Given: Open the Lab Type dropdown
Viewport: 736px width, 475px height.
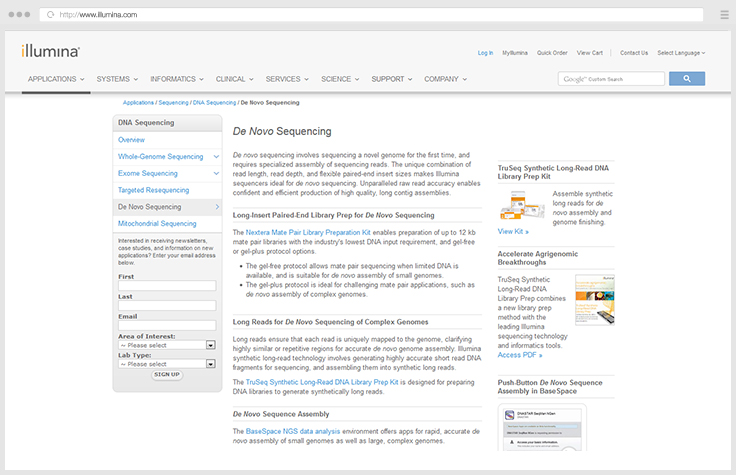Looking at the screenshot, I should [x=167, y=364].
